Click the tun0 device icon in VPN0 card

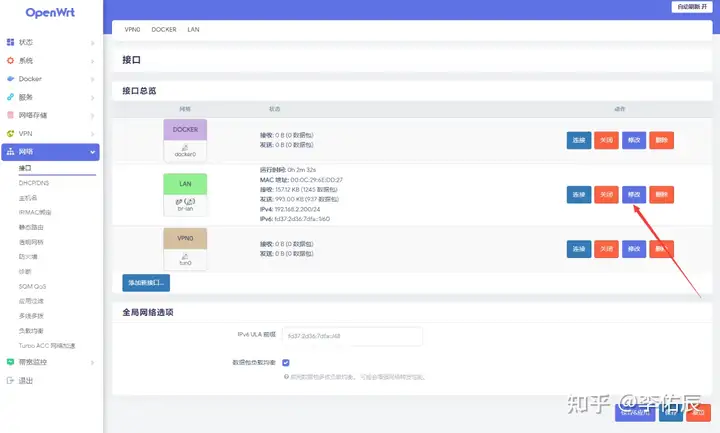185,256
